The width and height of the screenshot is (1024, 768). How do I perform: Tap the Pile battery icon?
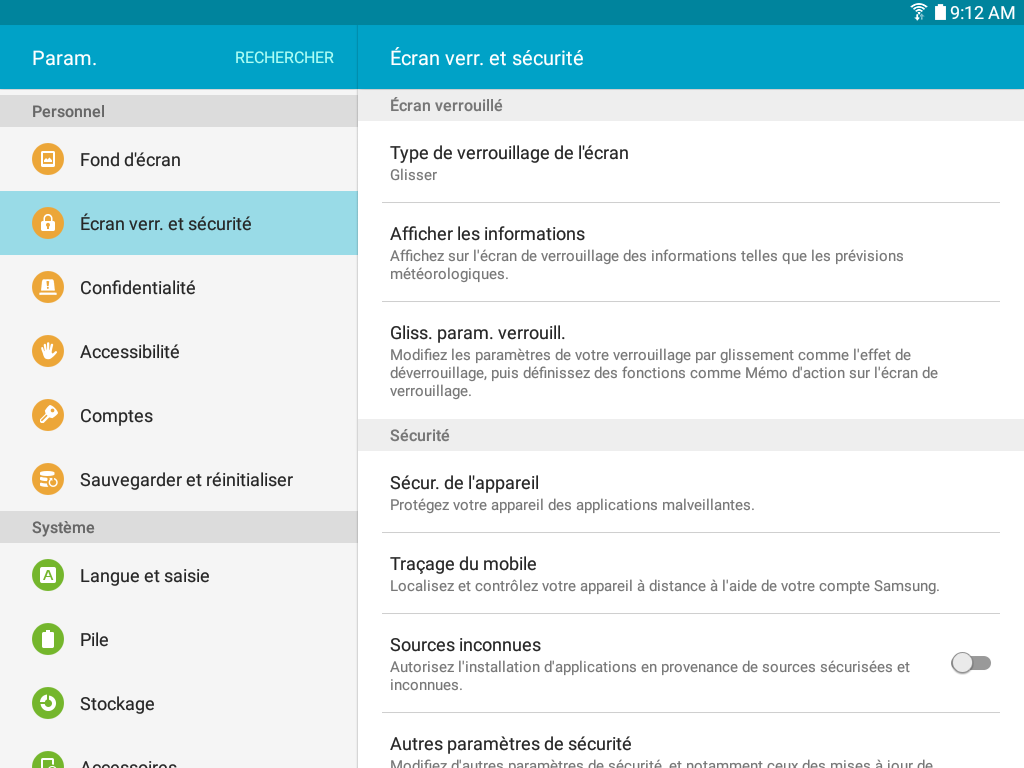[48, 639]
